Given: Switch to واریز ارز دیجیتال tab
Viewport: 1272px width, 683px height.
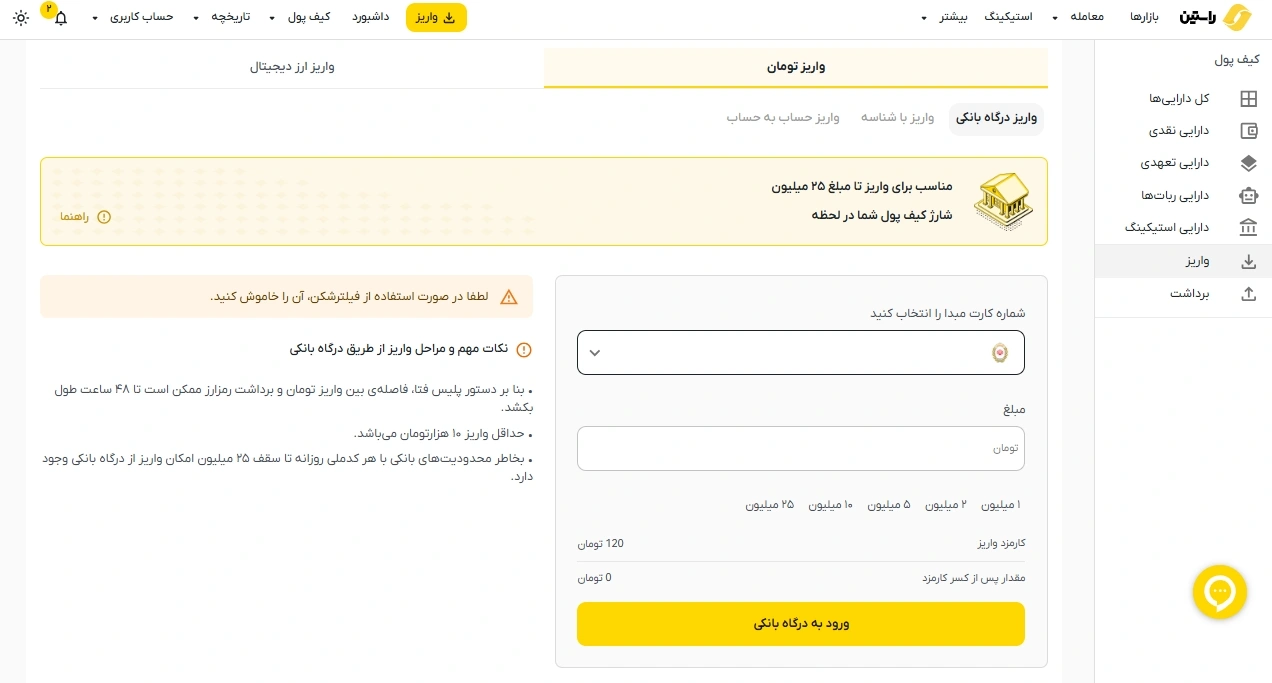Looking at the screenshot, I should [x=292, y=67].
